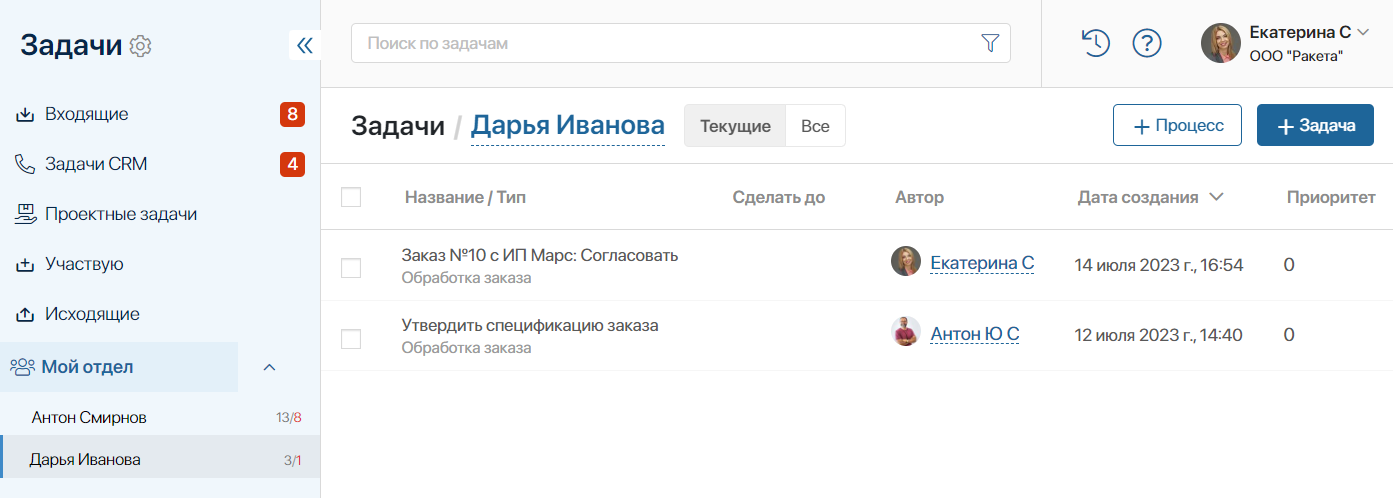
Task: Click the Исходящие outbox icon
Action: click(25, 314)
